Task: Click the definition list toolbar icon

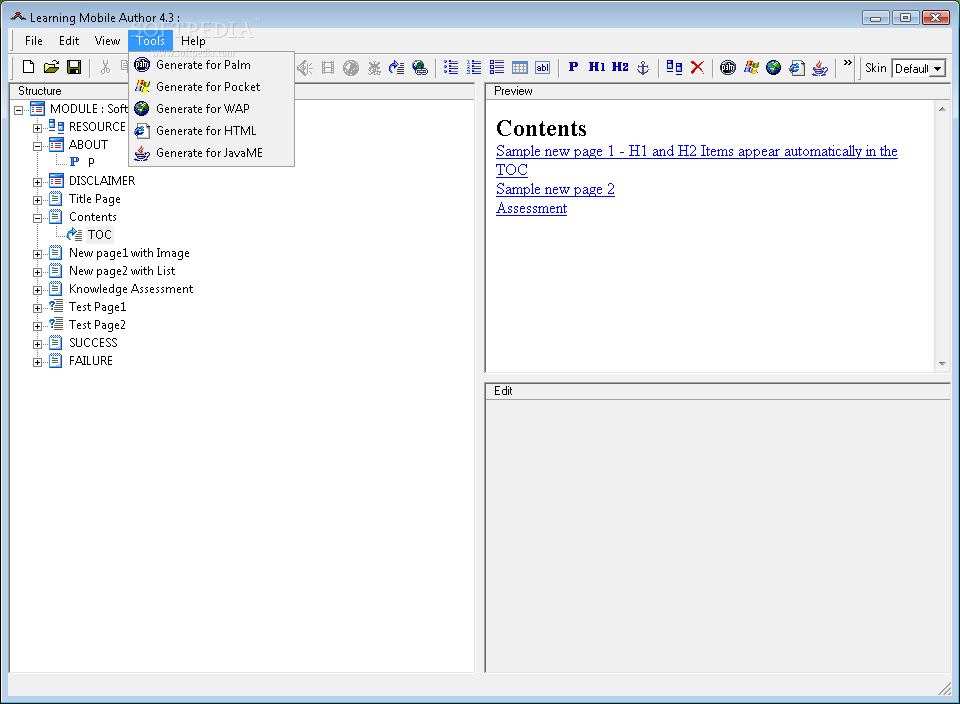Action: pyautogui.click(x=497, y=67)
